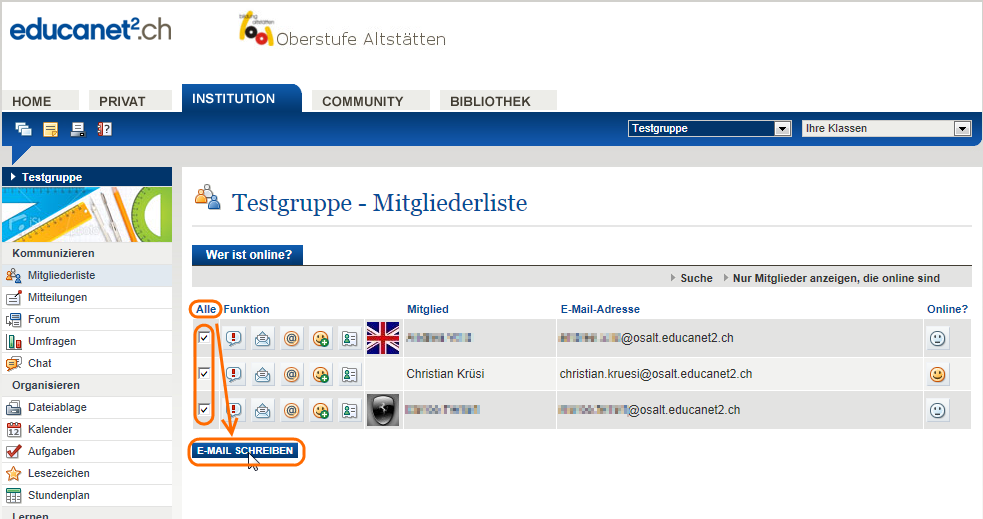
Task: Click the print icon in the blue toolbar
Action: (77, 129)
